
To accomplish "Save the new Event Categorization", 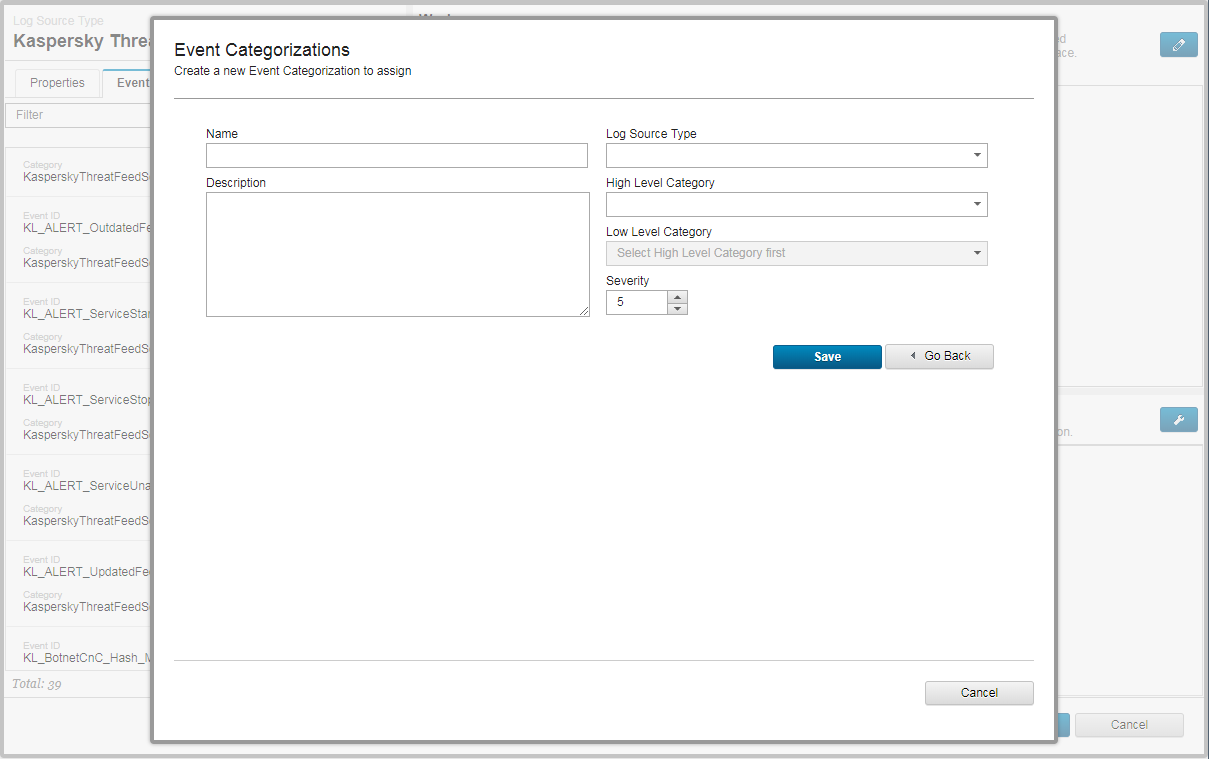I will tap(827, 356).
